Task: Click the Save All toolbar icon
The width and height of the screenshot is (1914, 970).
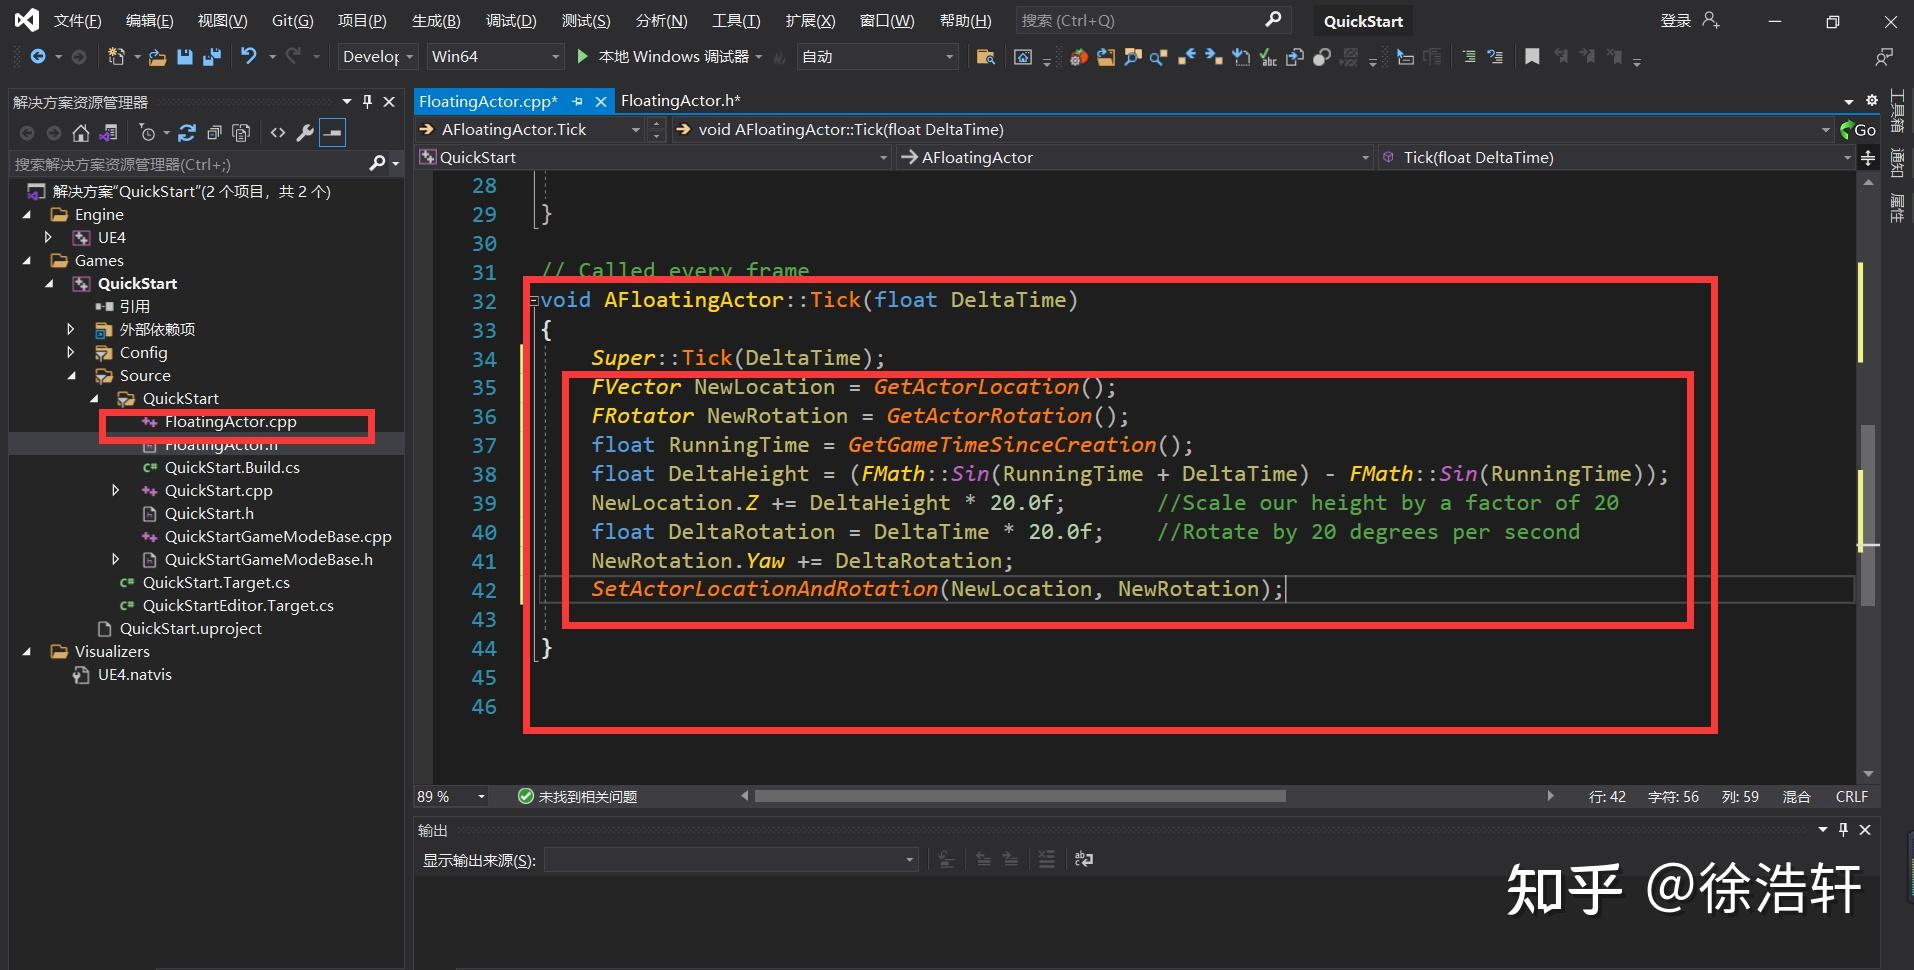Action: click(x=211, y=57)
